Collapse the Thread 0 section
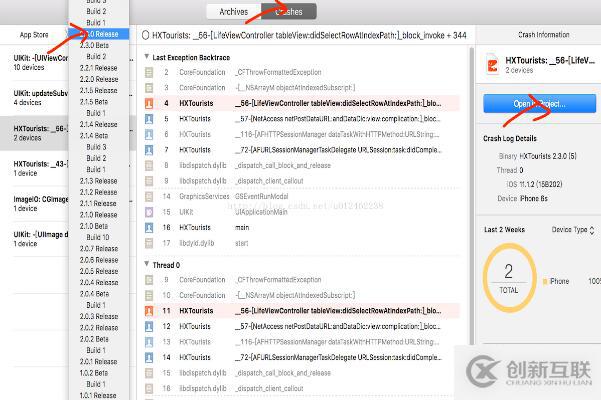 (x=146, y=264)
